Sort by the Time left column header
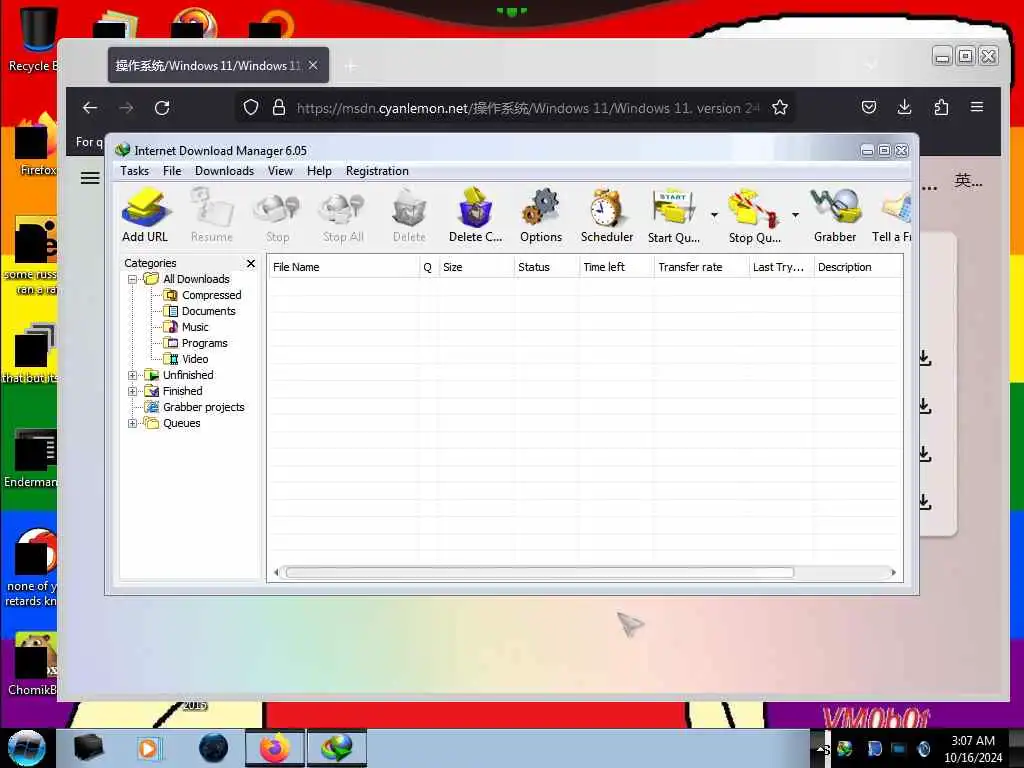 click(616, 267)
